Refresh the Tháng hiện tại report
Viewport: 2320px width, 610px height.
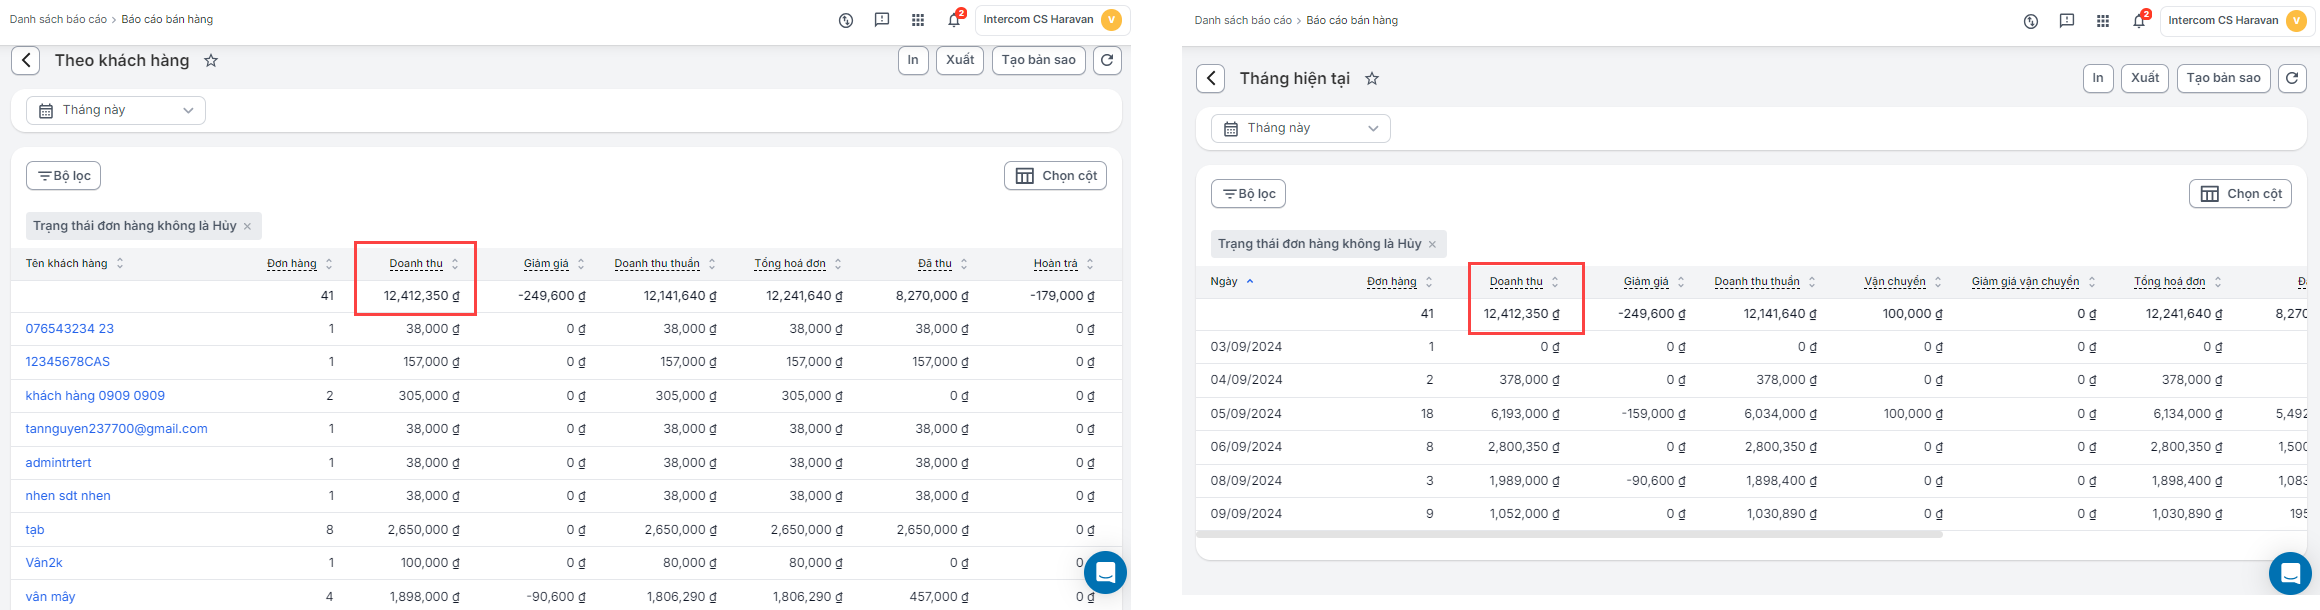(x=2292, y=78)
